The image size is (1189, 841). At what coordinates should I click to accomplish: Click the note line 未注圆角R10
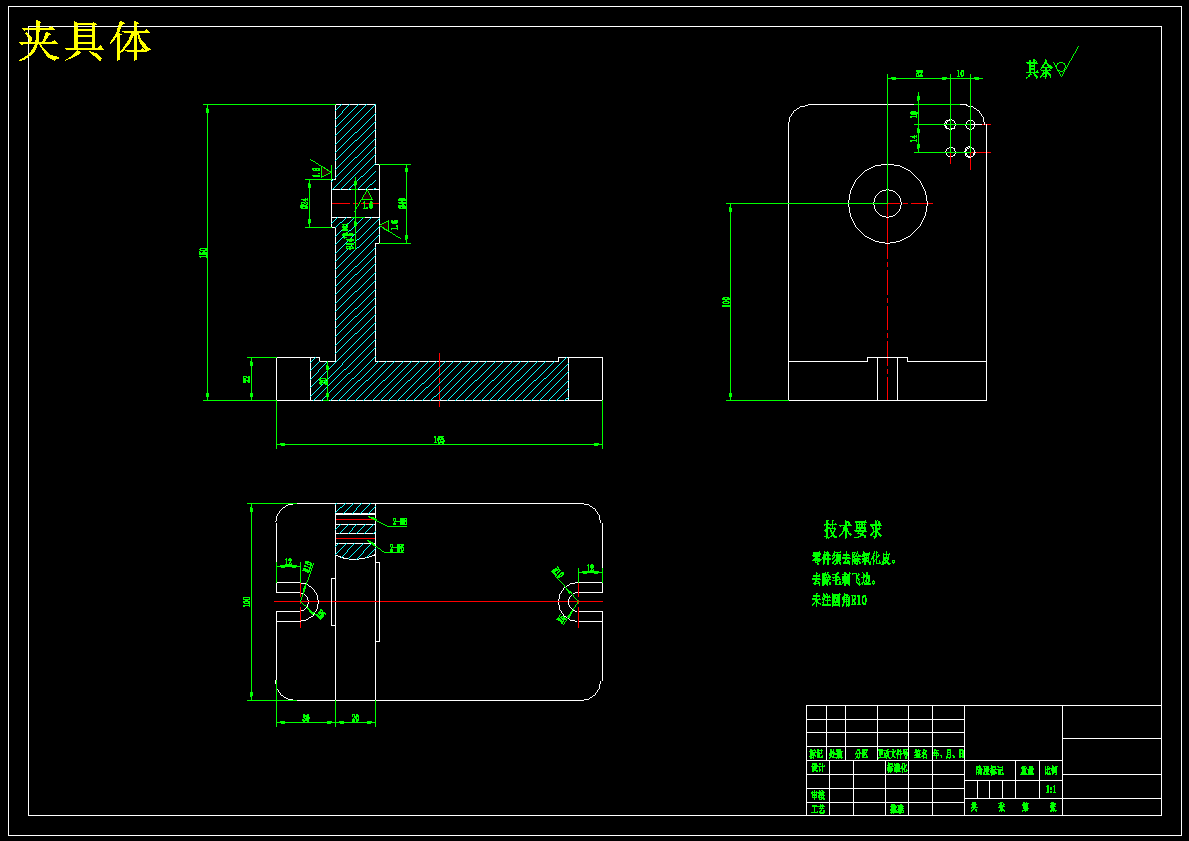[x=839, y=601]
